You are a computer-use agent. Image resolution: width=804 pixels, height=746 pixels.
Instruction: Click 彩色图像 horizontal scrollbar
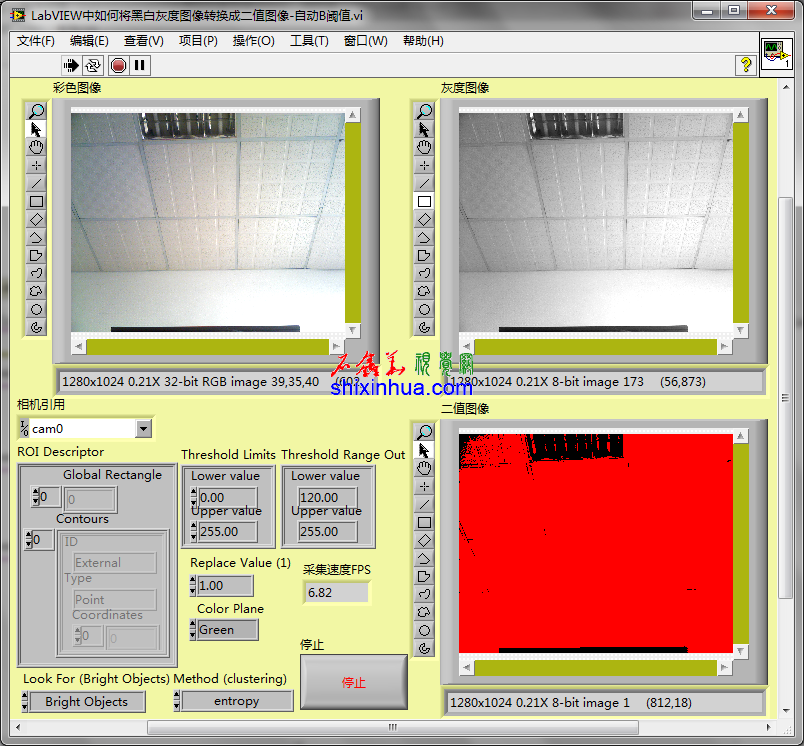207,347
